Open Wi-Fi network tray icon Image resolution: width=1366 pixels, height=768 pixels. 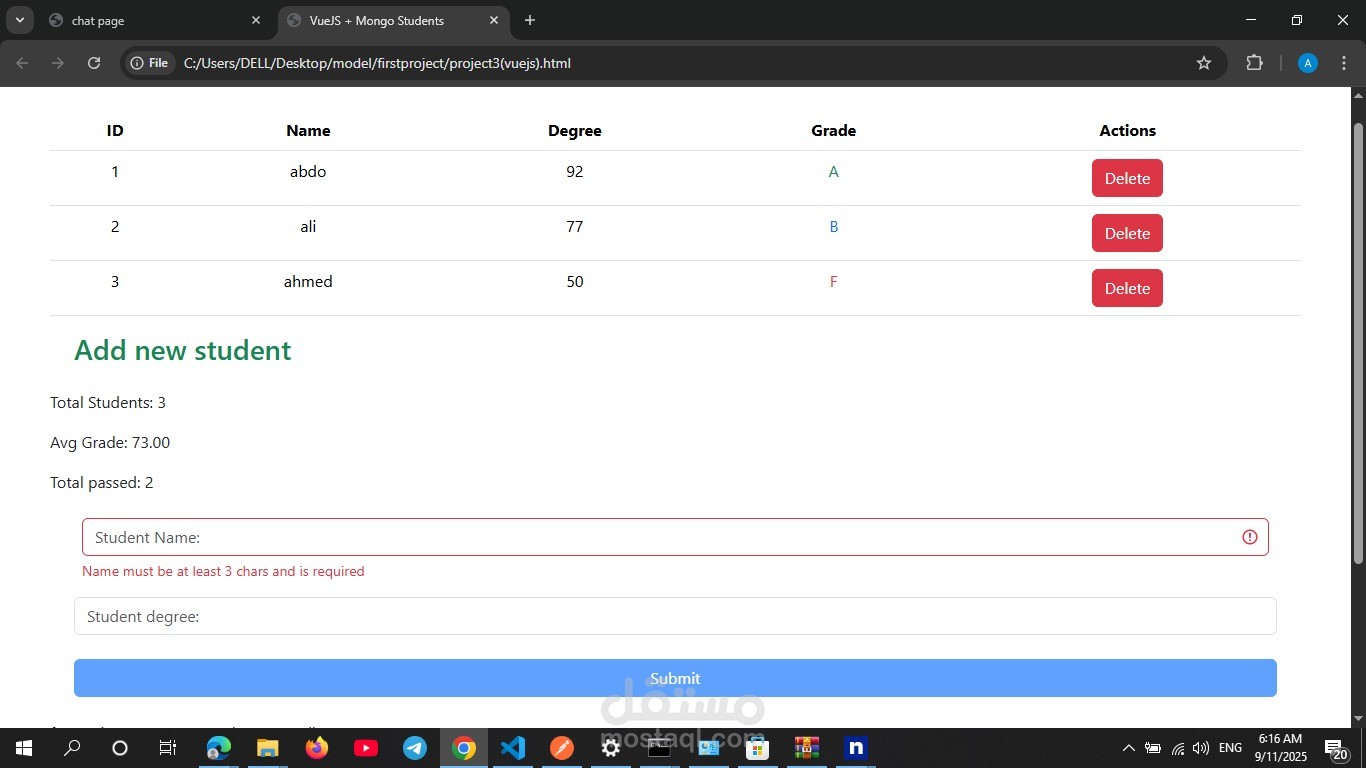(1178, 748)
